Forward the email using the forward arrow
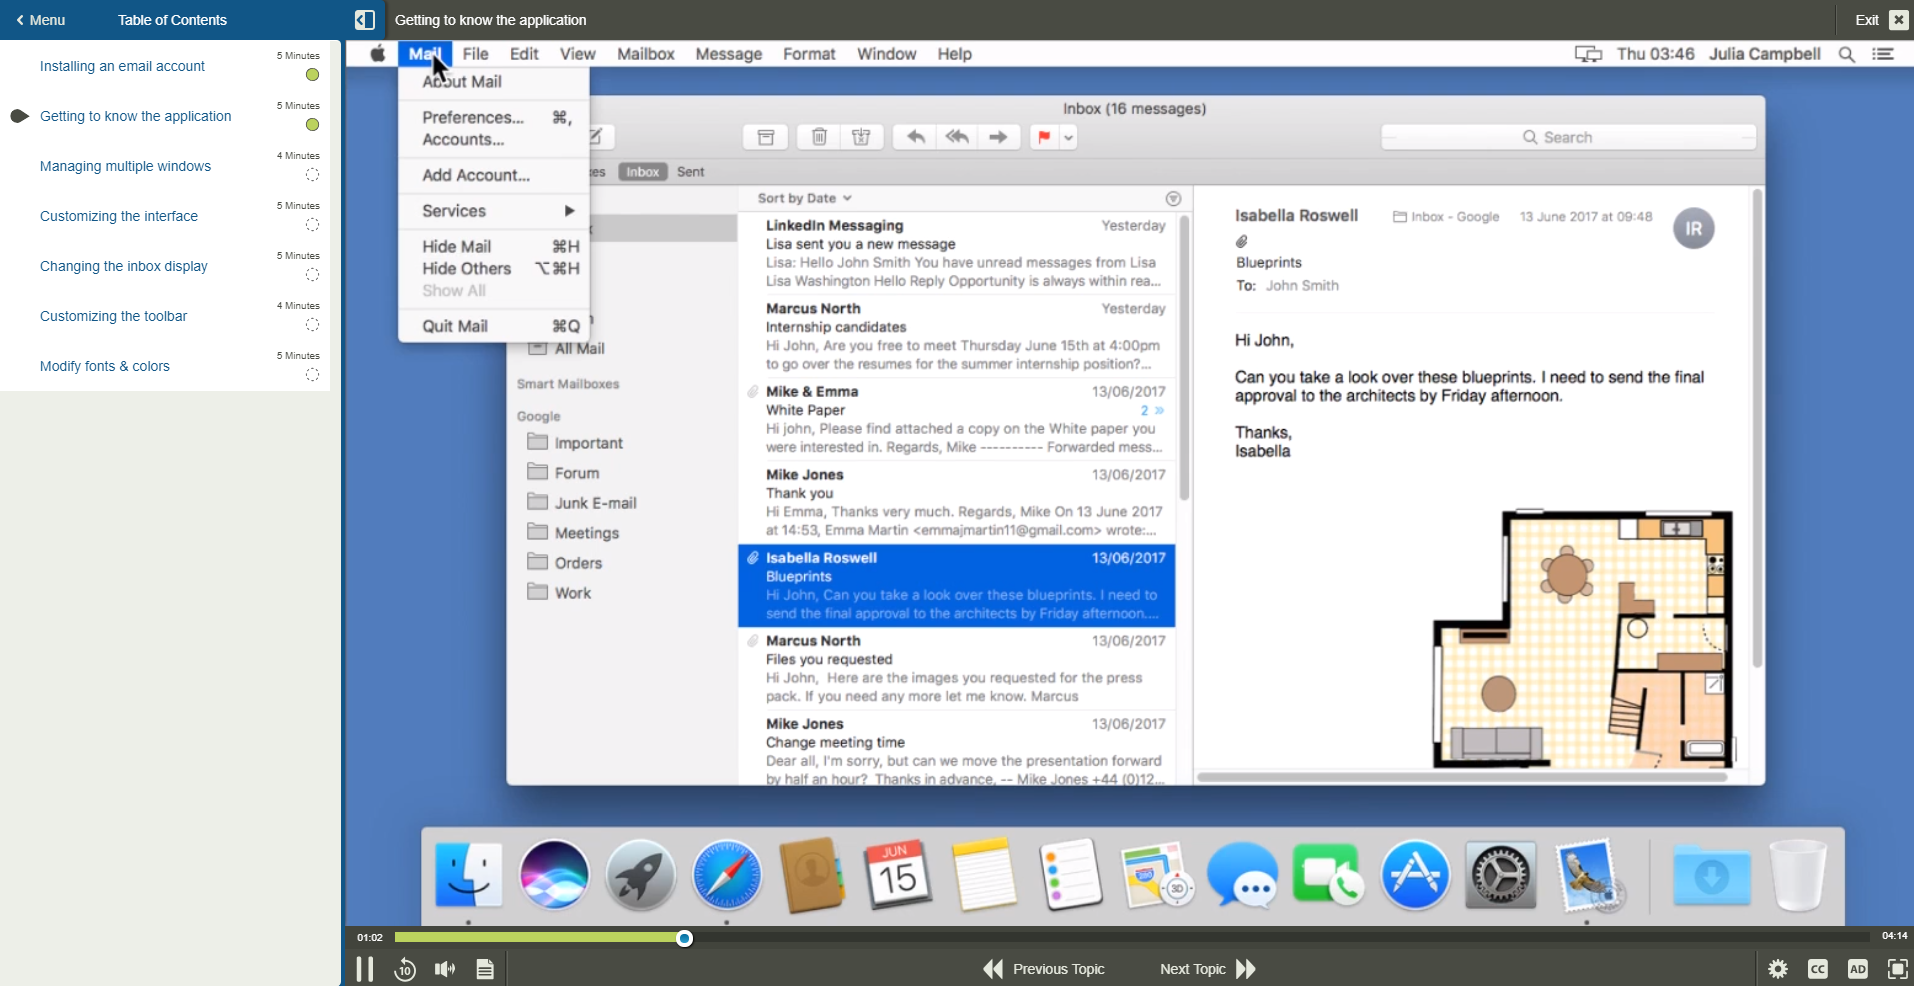Image resolution: width=1914 pixels, height=986 pixels. 998,137
